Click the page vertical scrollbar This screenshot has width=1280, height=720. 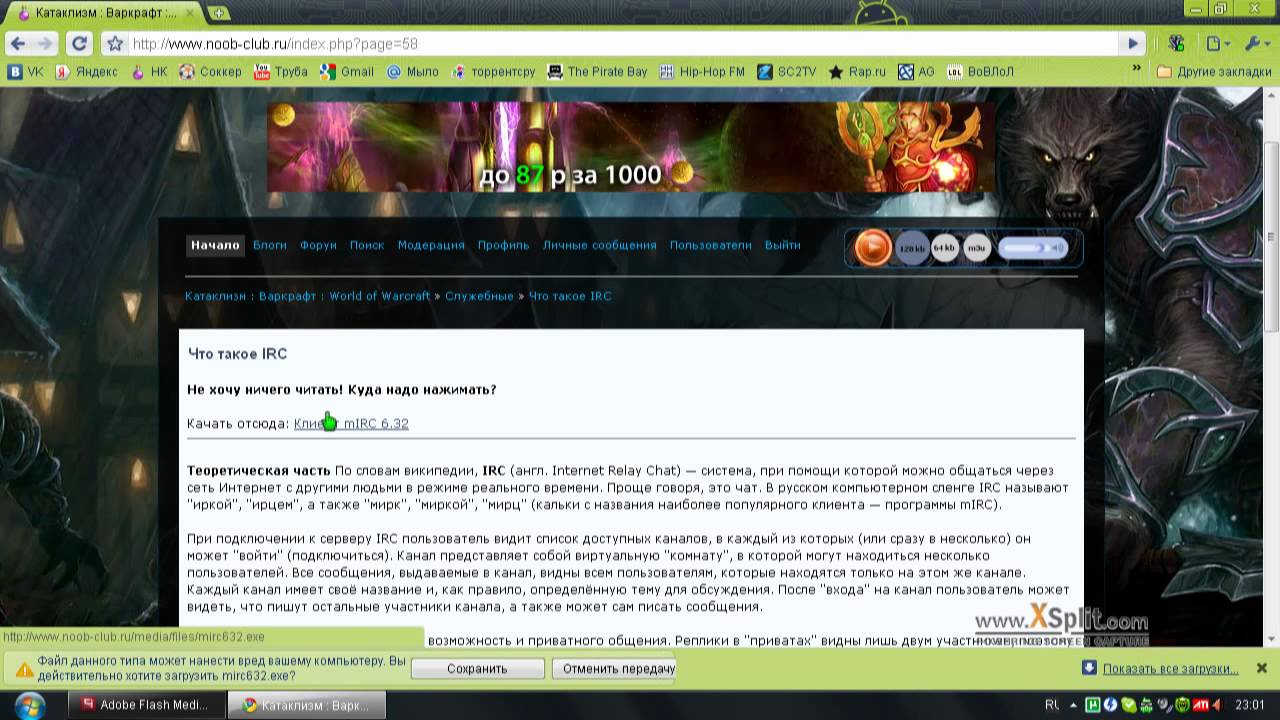pyautogui.click(x=1272, y=235)
